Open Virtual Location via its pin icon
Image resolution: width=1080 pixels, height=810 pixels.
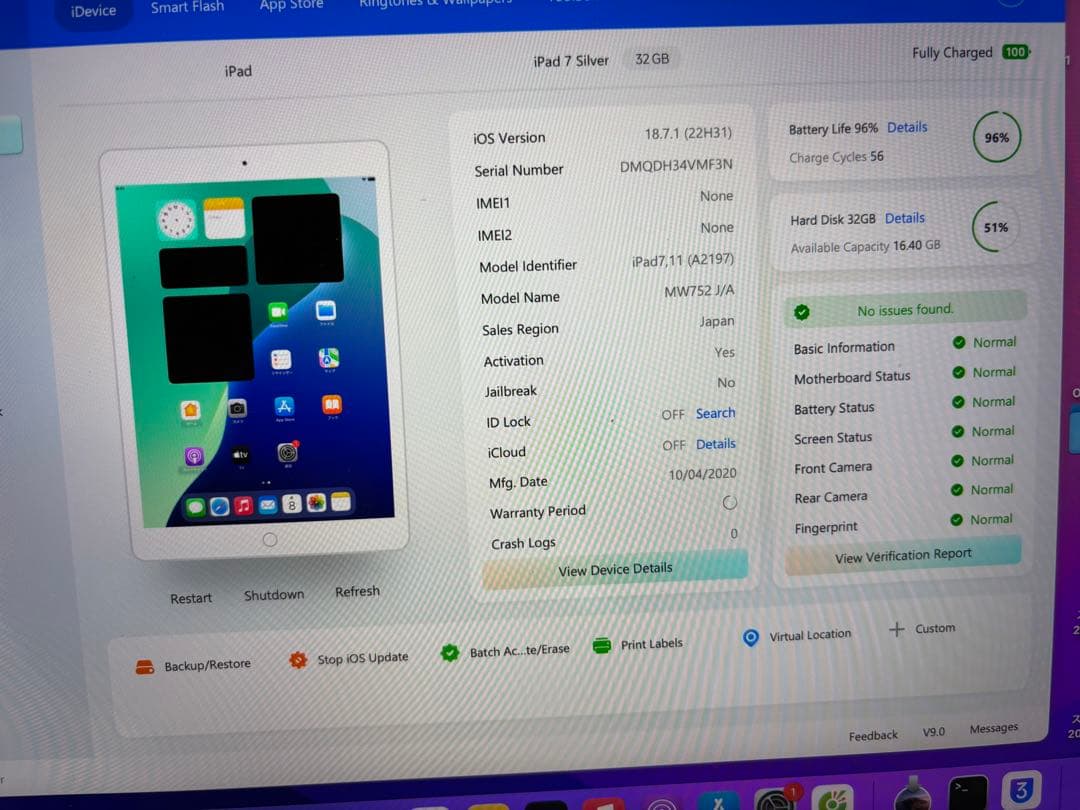coord(750,638)
